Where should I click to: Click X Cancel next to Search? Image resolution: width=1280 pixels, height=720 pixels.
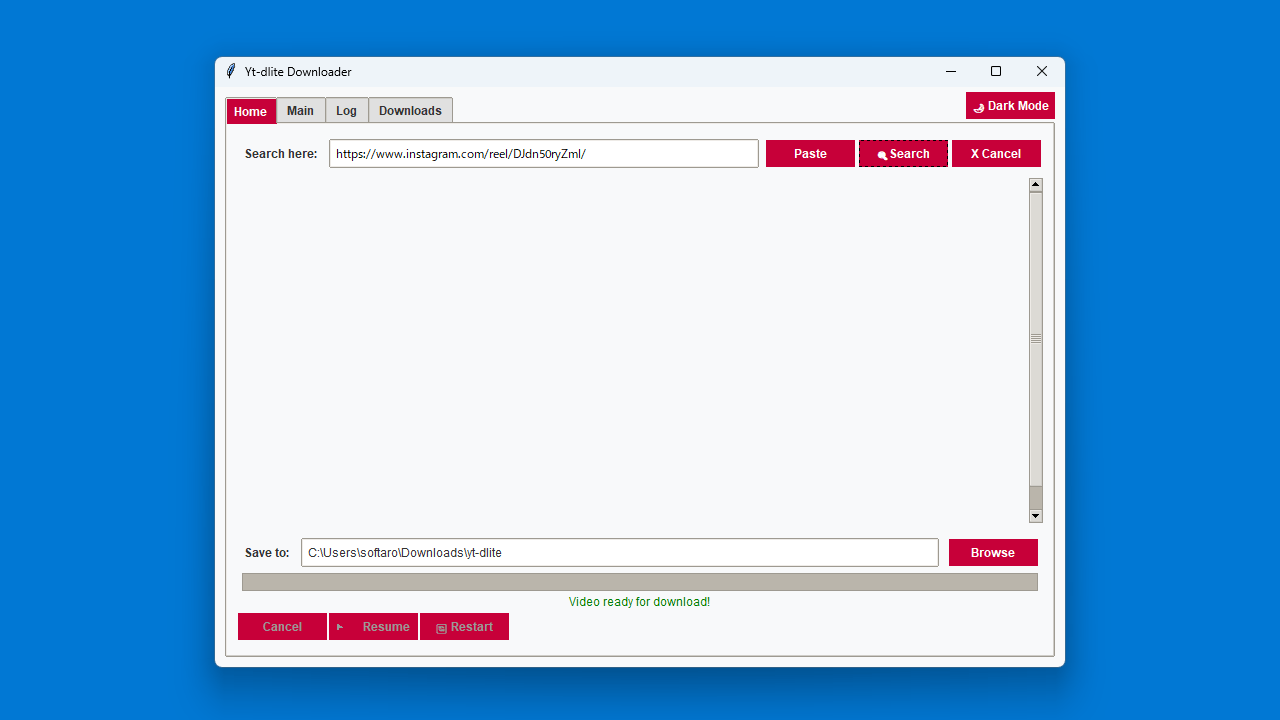tap(996, 154)
